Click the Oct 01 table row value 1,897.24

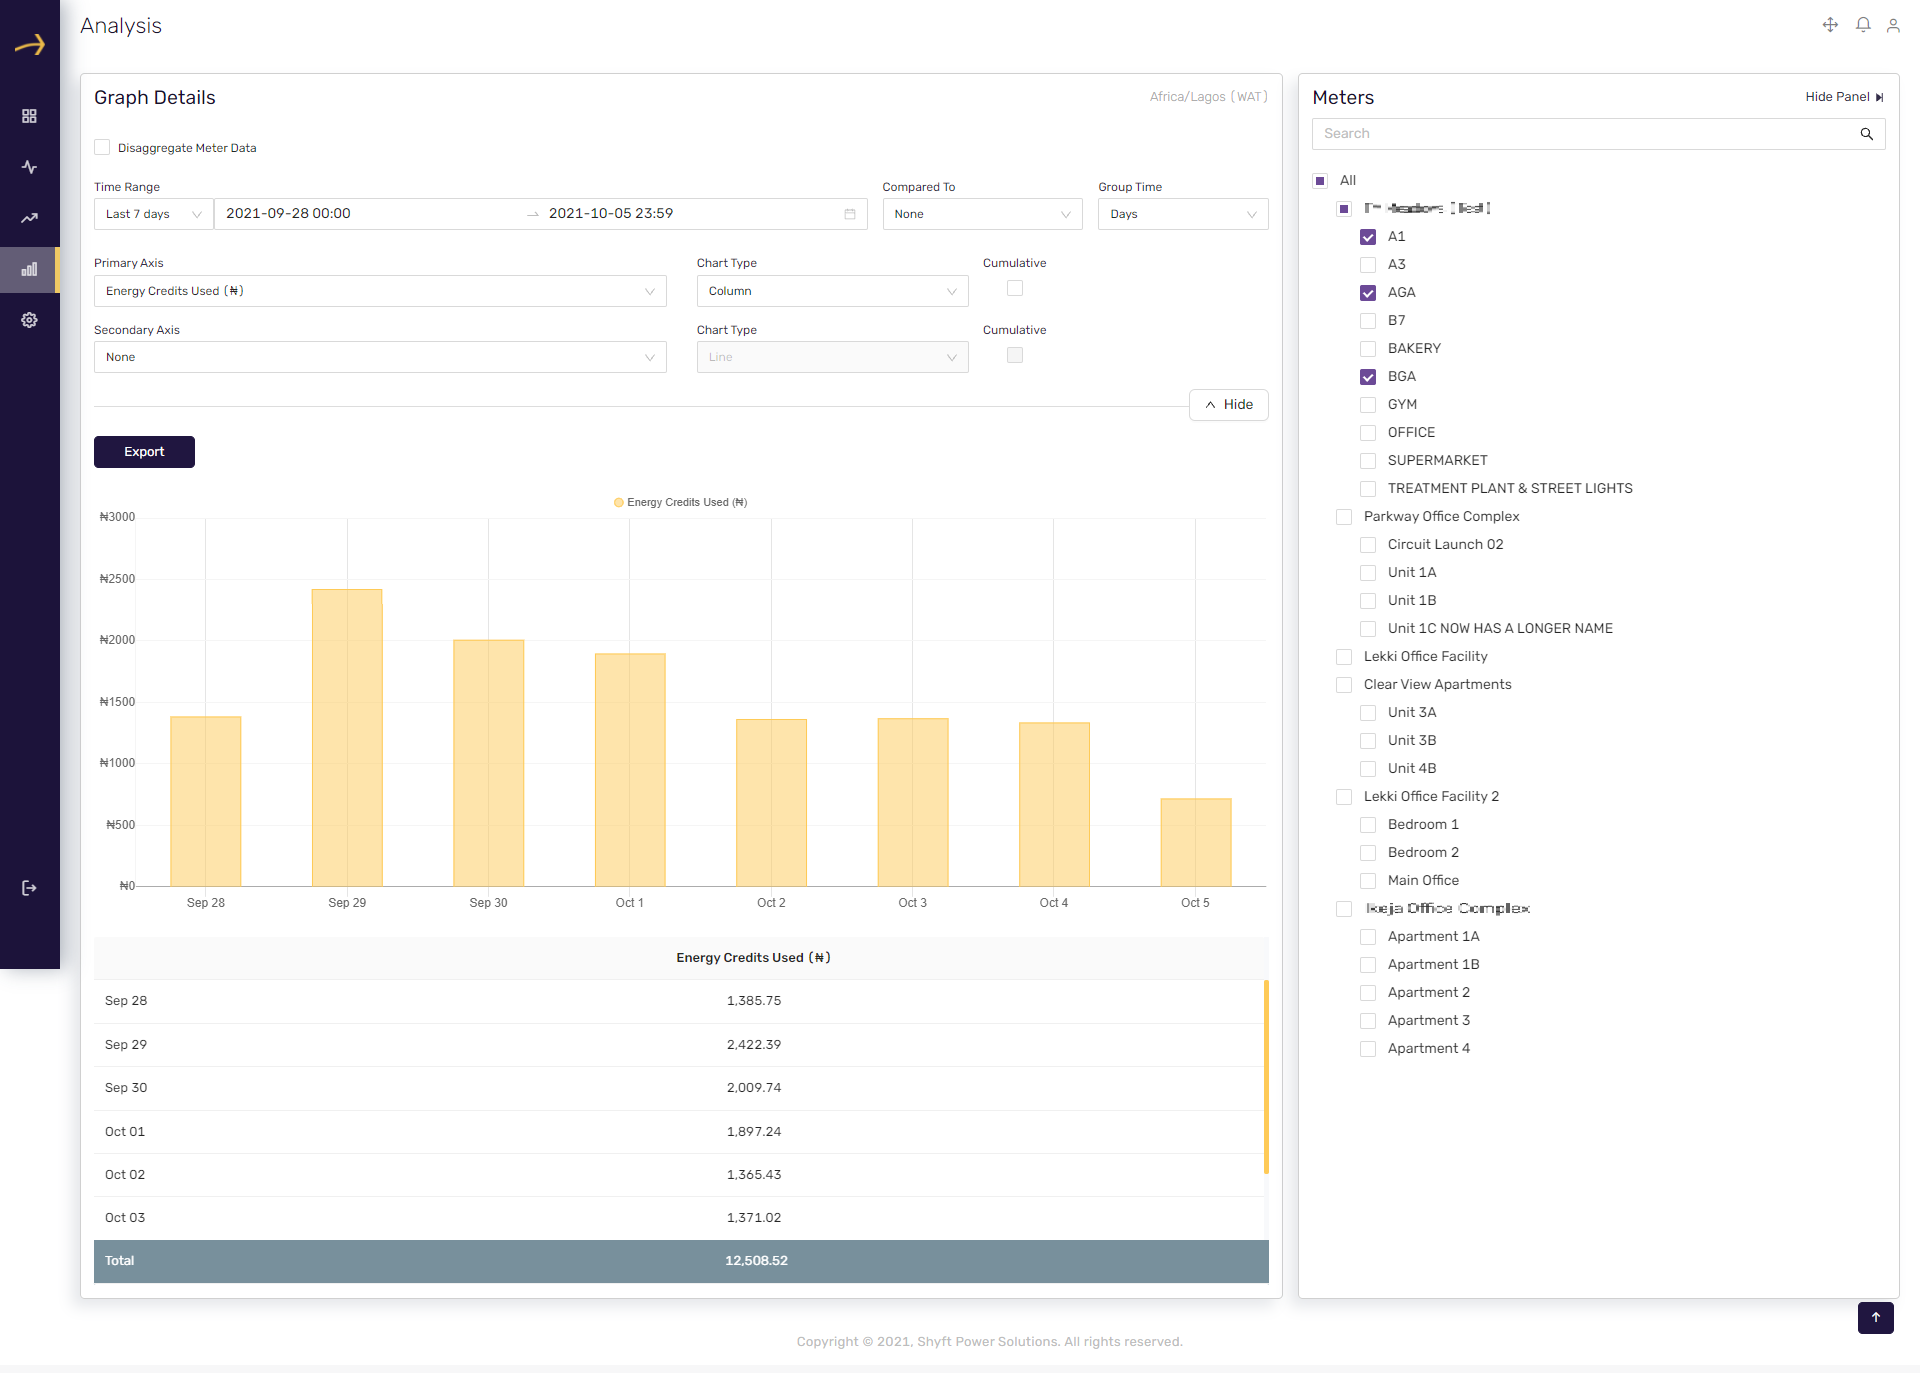(x=754, y=1132)
